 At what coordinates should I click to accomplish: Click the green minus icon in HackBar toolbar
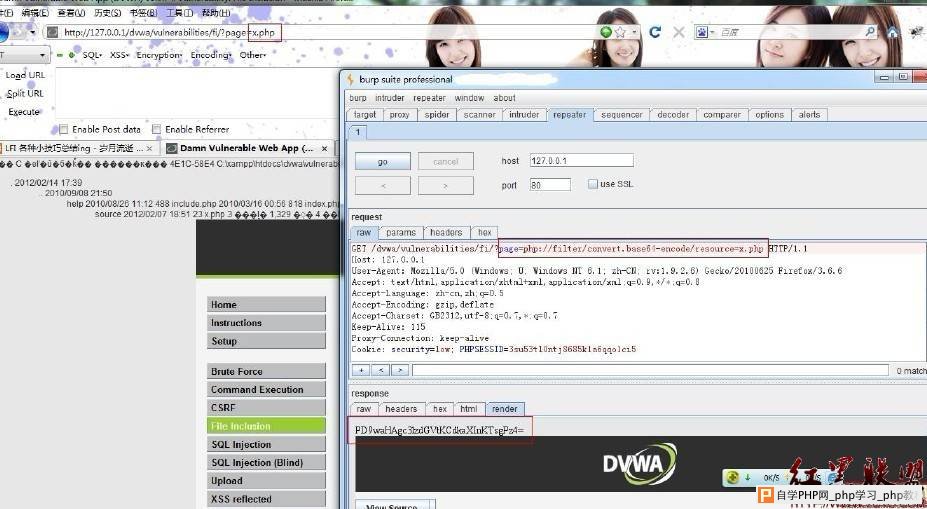tap(60, 55)
